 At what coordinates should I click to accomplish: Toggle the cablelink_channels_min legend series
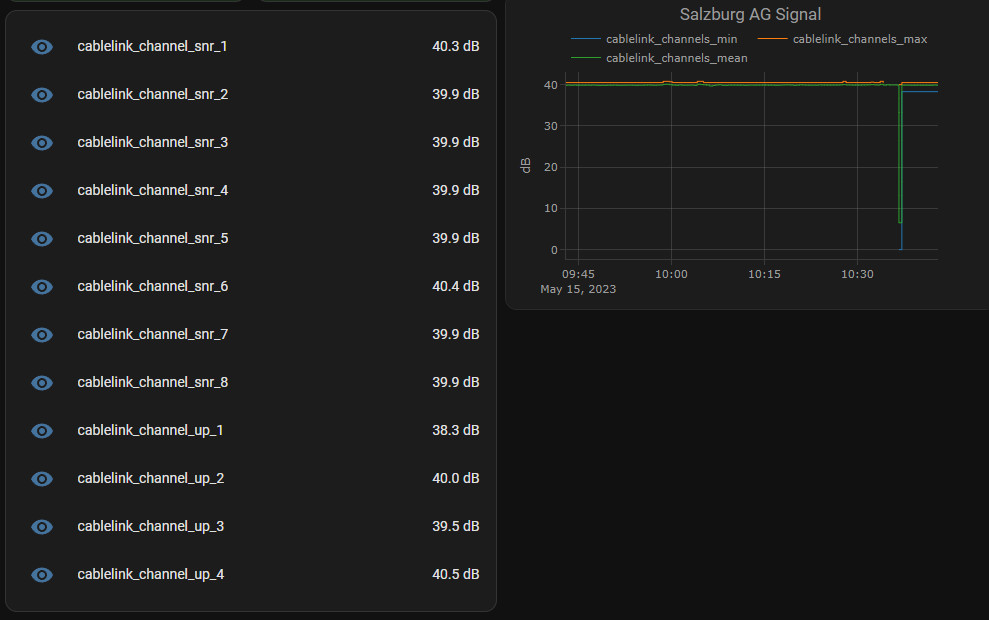pos(671,40)
